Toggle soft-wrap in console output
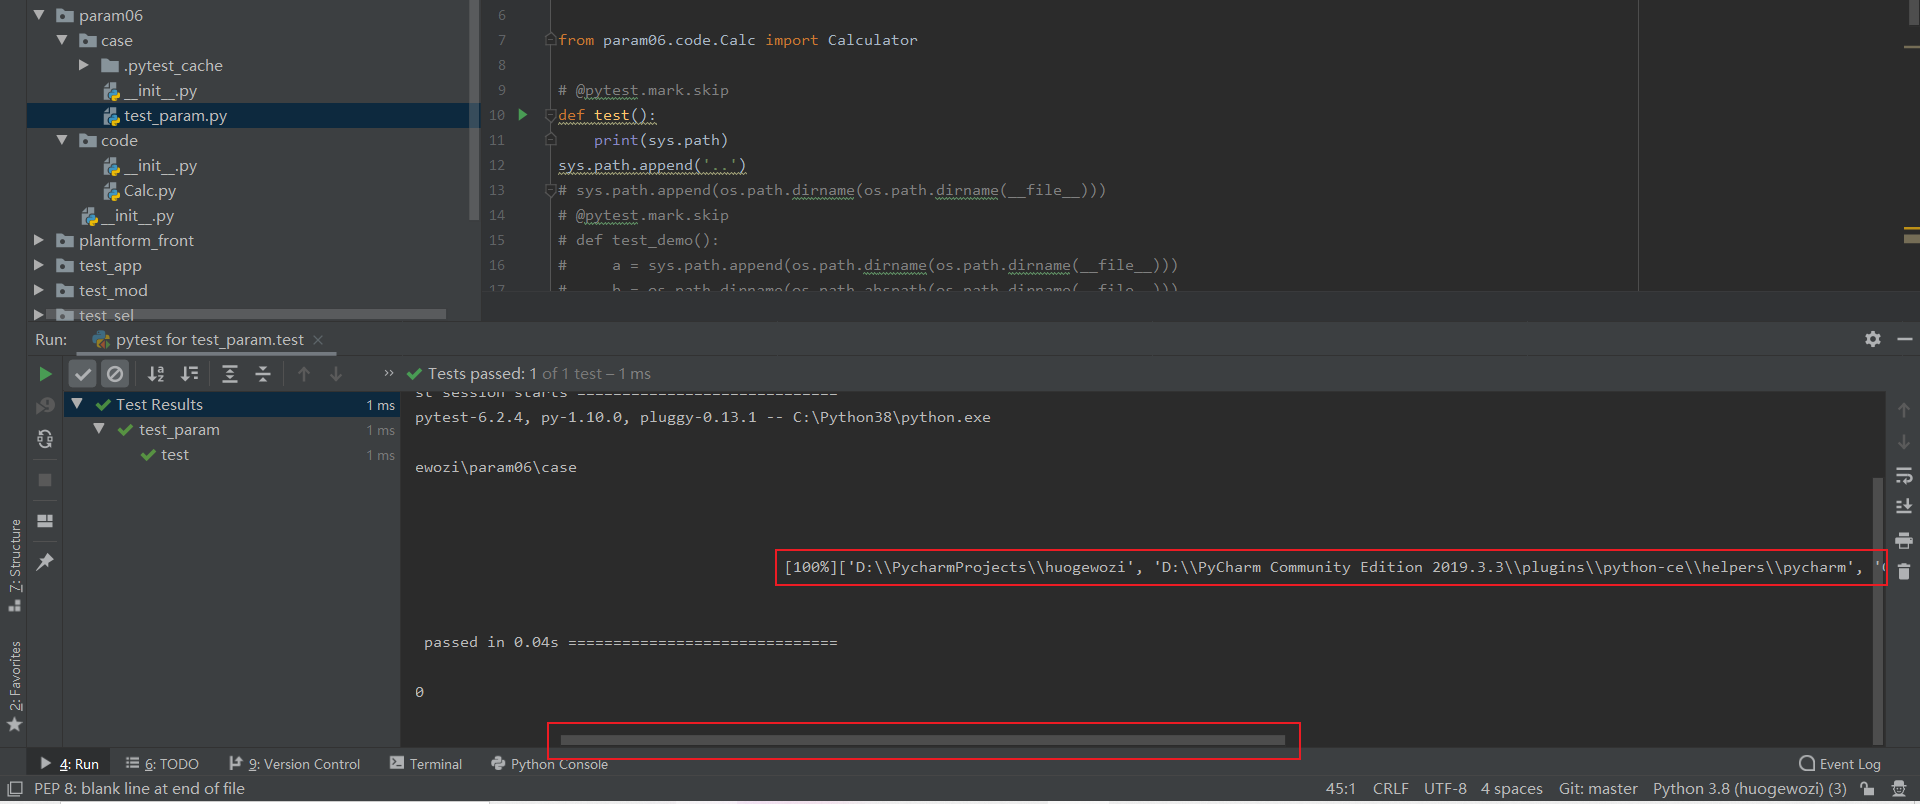The height and width of the screenshot is (804, 1920). 1904,476
